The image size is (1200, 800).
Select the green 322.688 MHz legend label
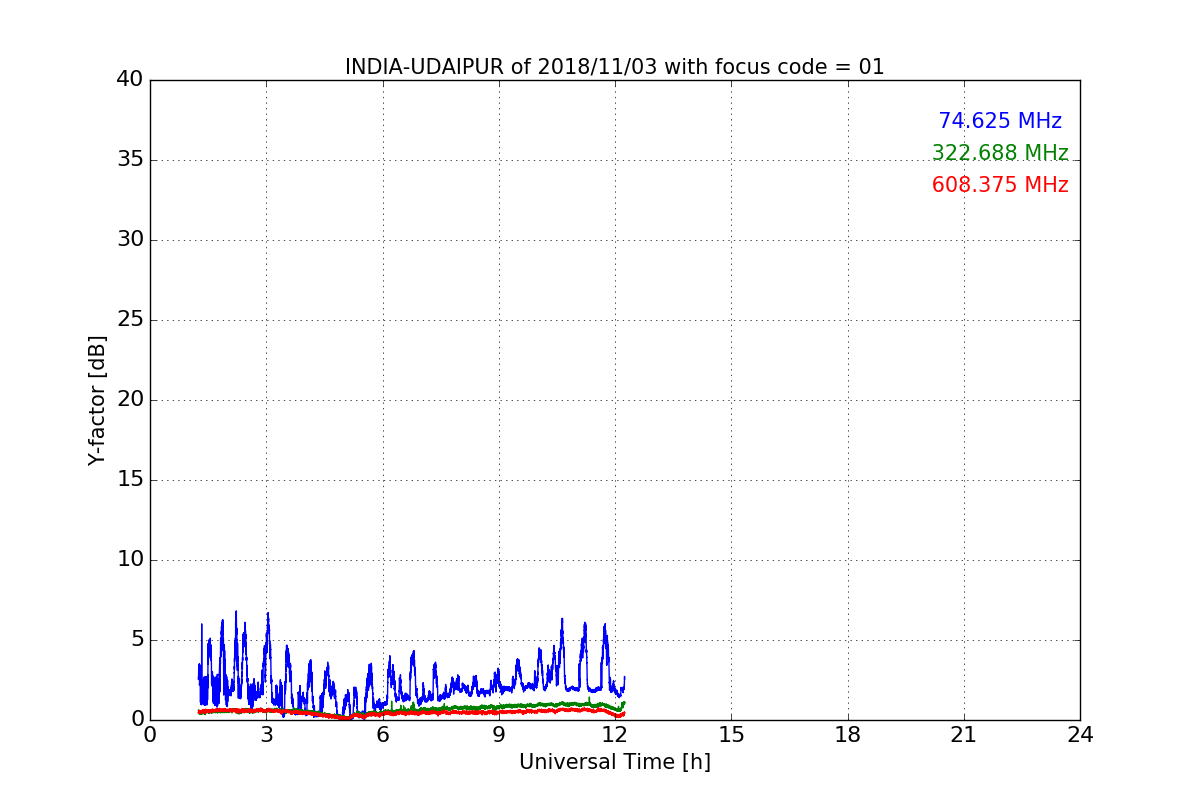click(x=1000, y=153)
